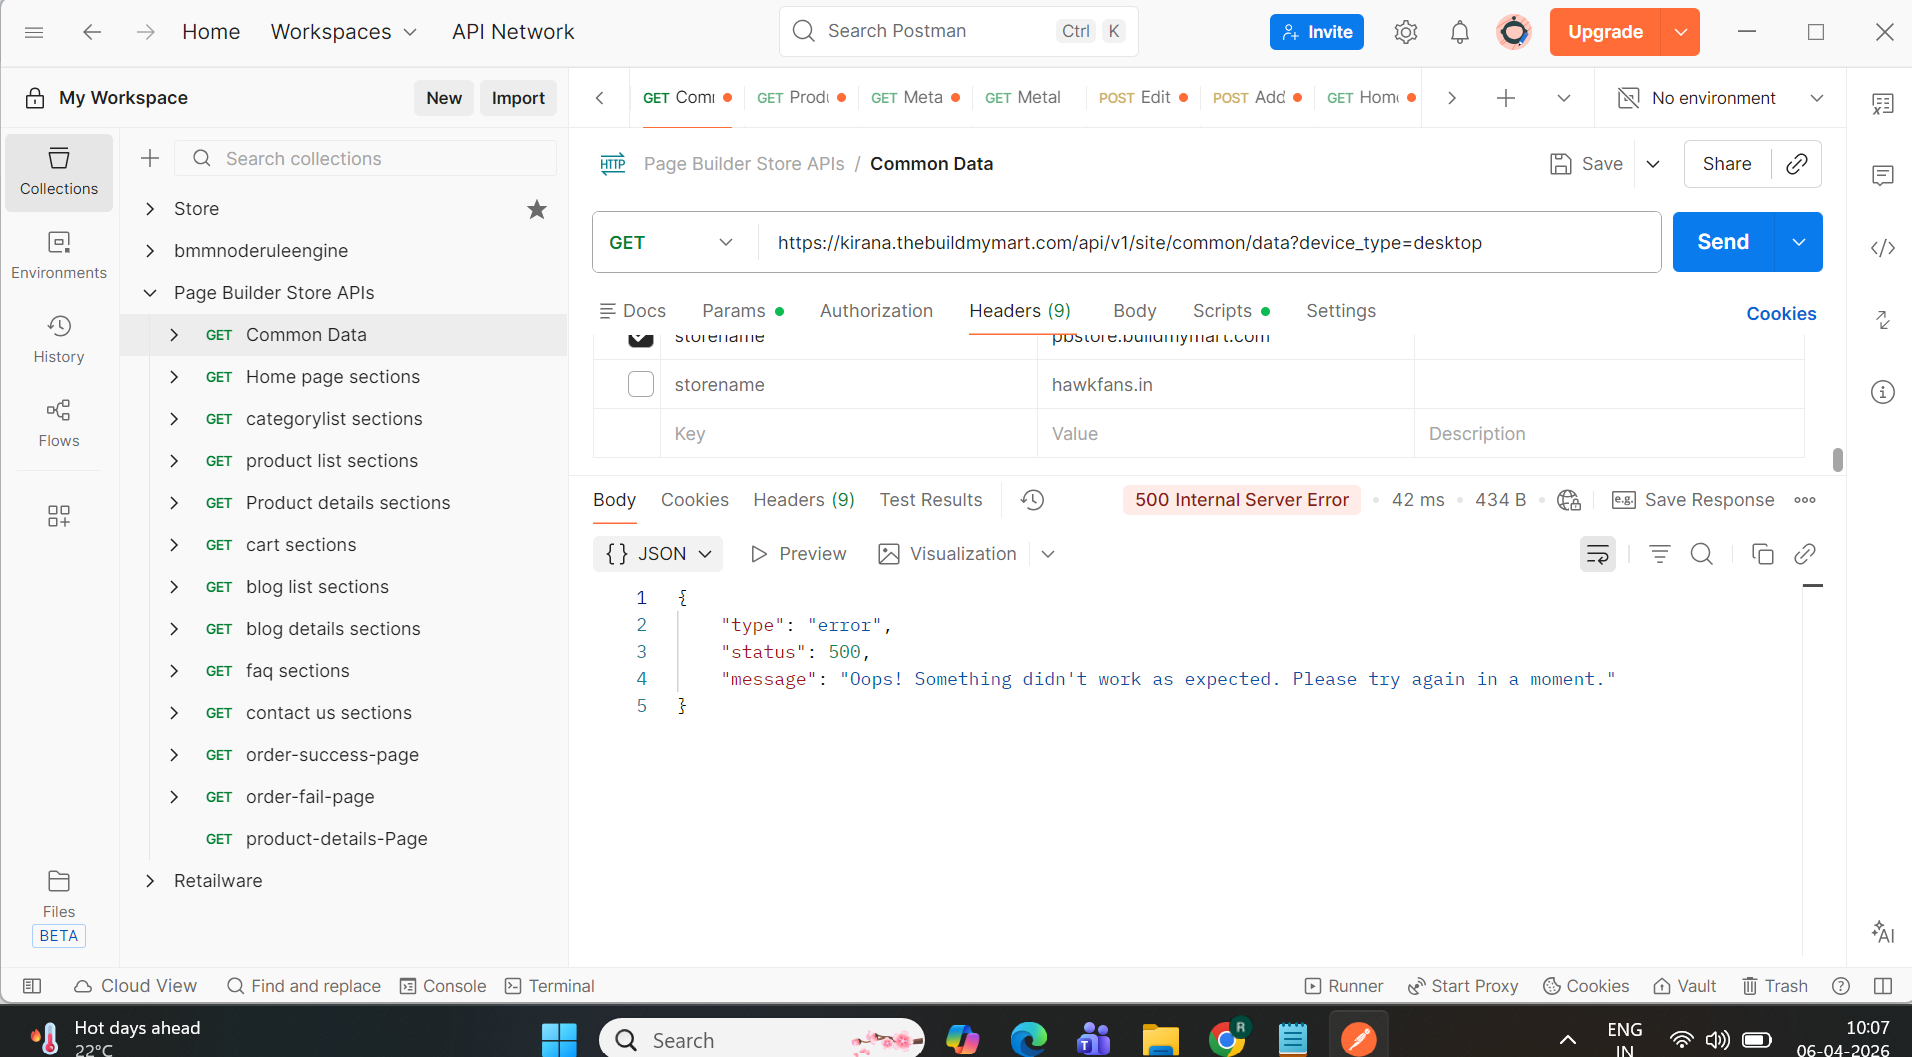
Task: Open the JSON format dropdown
Action: pos(658,554)
